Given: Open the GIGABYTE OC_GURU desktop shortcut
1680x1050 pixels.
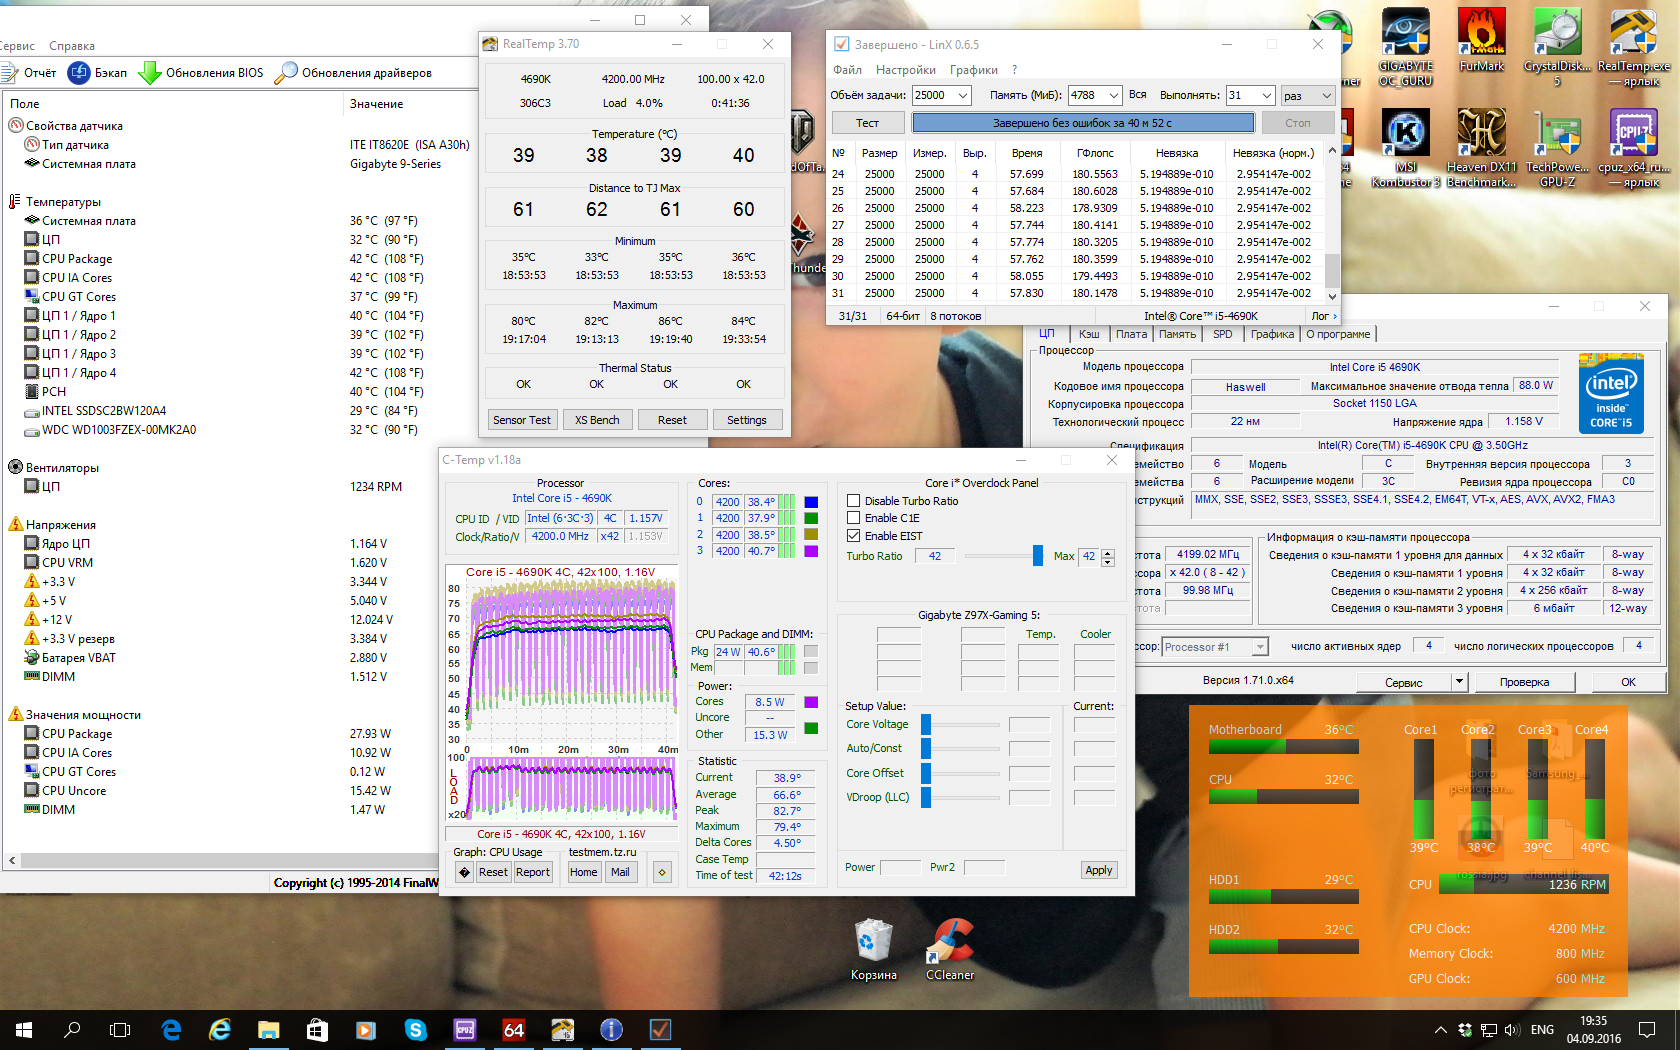Looking at the screenshot, I should pos(1405,47).
